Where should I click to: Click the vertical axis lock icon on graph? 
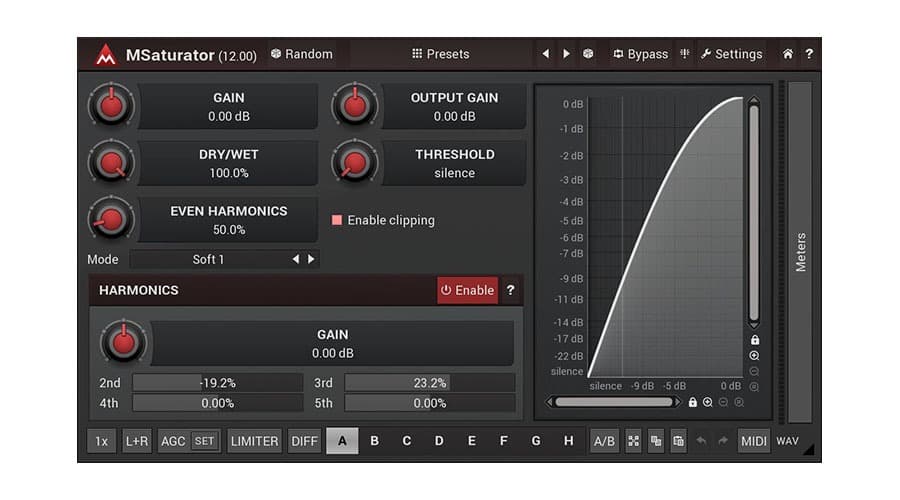(x=755, y=340)
